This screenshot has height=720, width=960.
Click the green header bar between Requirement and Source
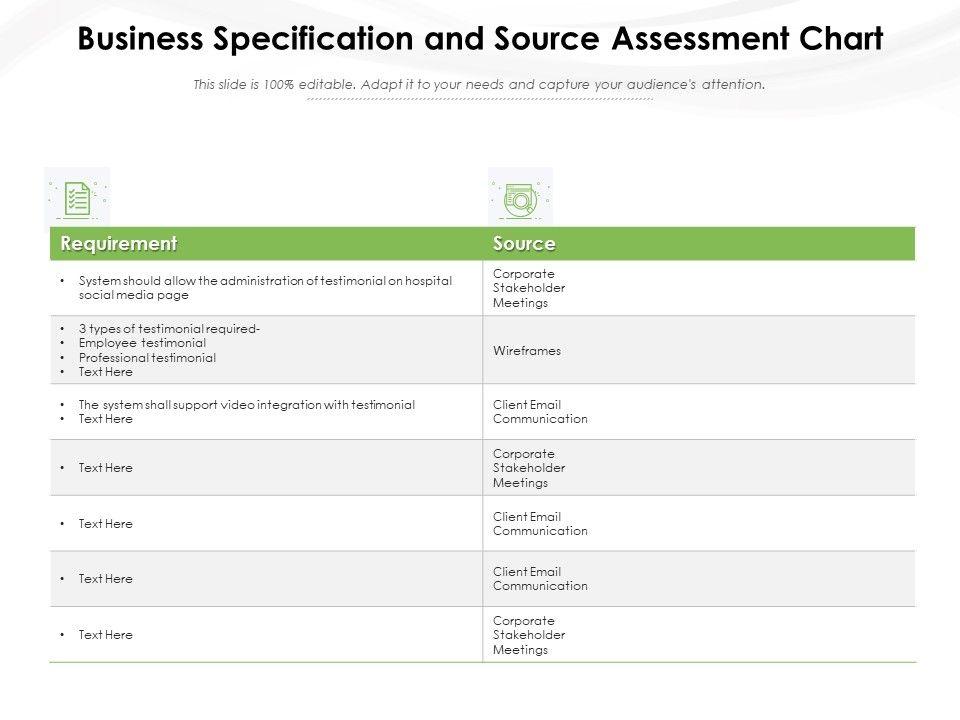[330, 244]
